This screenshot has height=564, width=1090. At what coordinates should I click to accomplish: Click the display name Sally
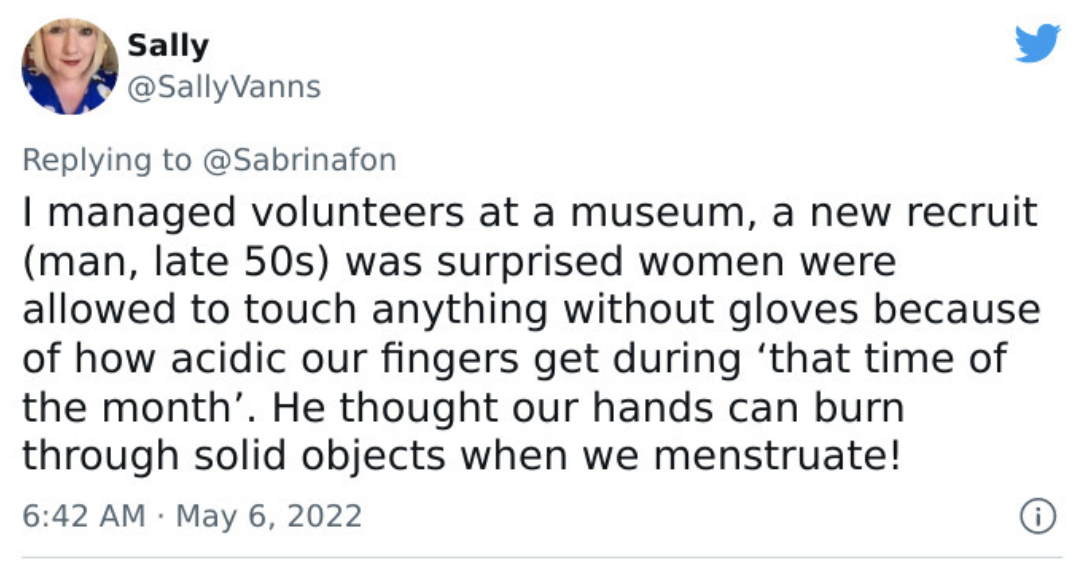(168, 46)
